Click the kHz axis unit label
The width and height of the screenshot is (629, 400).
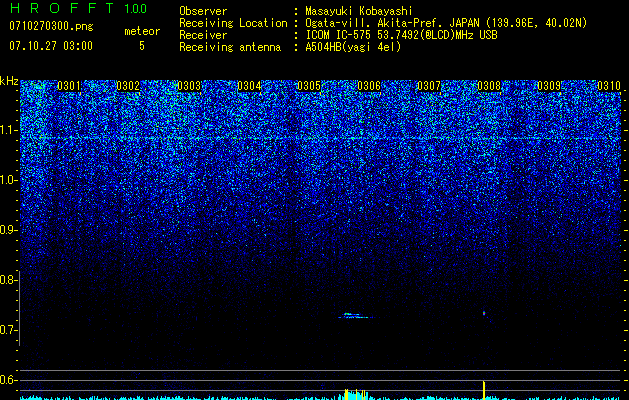click(x=9, y=81)
